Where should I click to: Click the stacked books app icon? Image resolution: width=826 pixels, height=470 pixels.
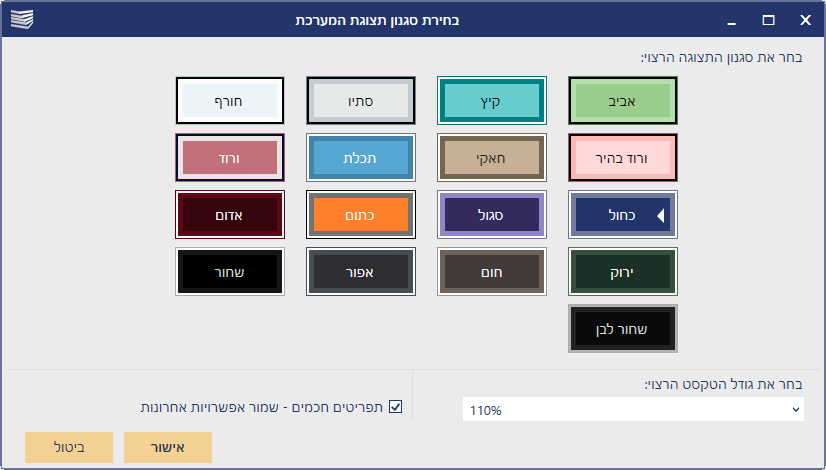22,19
